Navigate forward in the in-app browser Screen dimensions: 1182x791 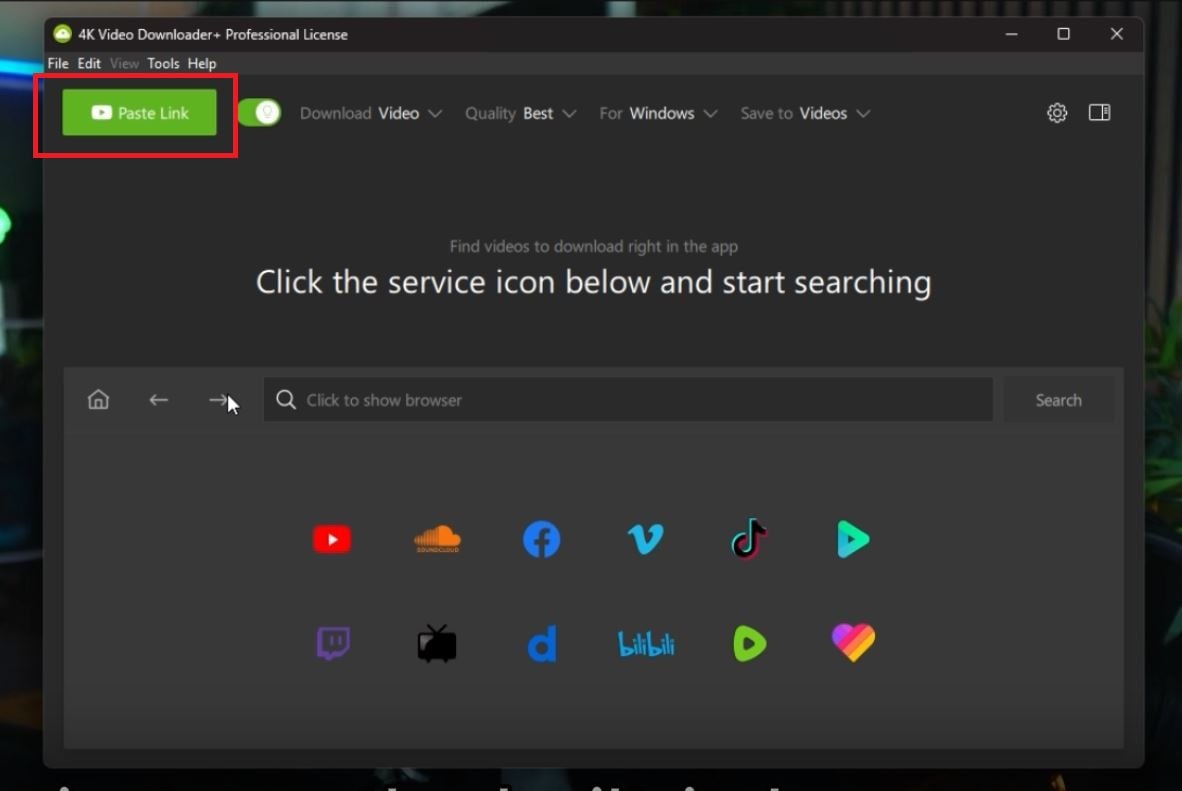[219, 400]
